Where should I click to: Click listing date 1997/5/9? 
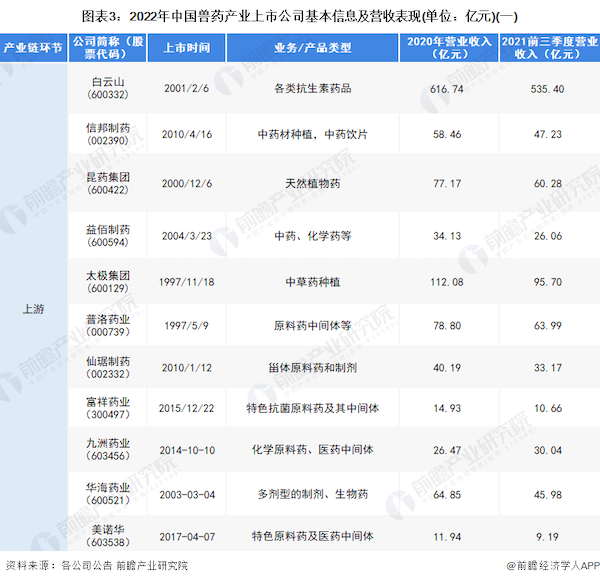186,326
